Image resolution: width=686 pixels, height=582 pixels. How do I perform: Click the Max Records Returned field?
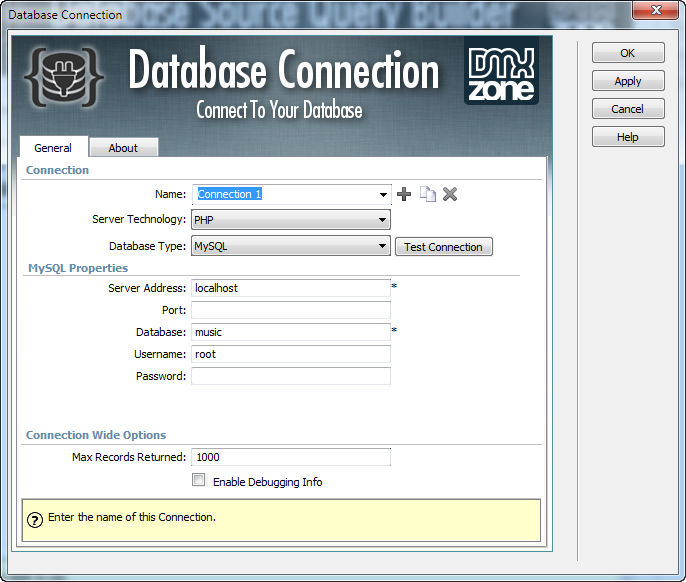pyautogui.click(x=291, y=457)
